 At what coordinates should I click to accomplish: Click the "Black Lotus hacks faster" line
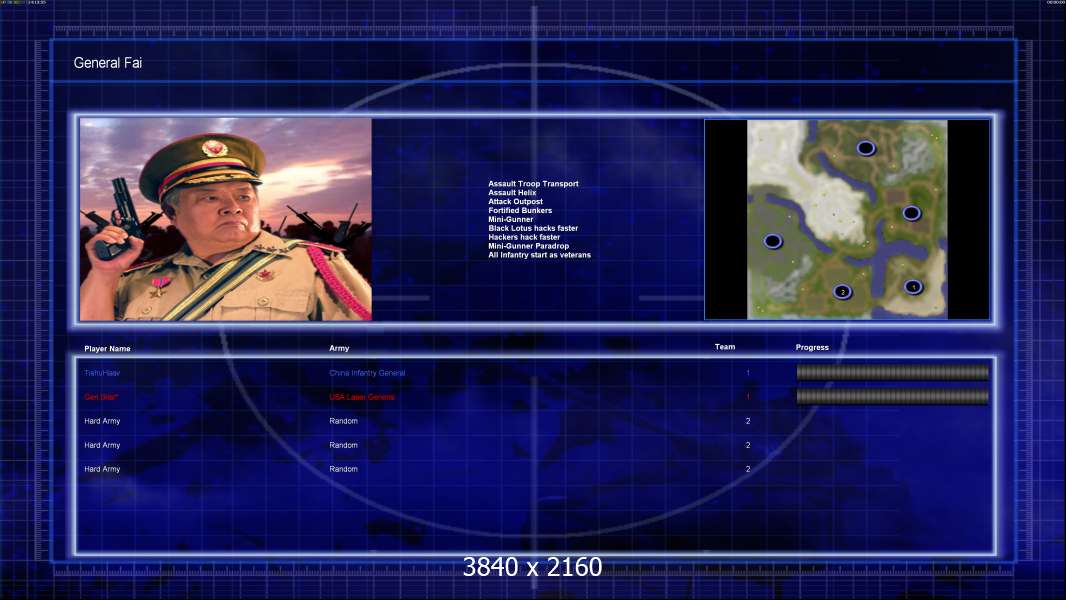[x=533, y=228]
